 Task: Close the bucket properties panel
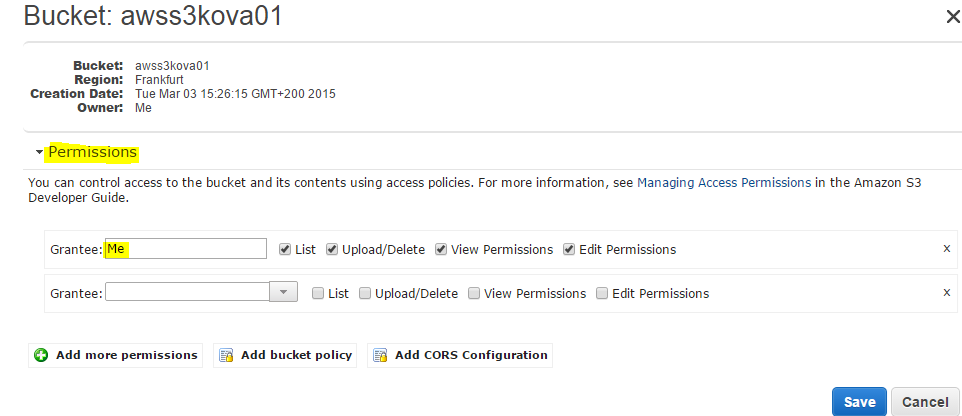952,16
